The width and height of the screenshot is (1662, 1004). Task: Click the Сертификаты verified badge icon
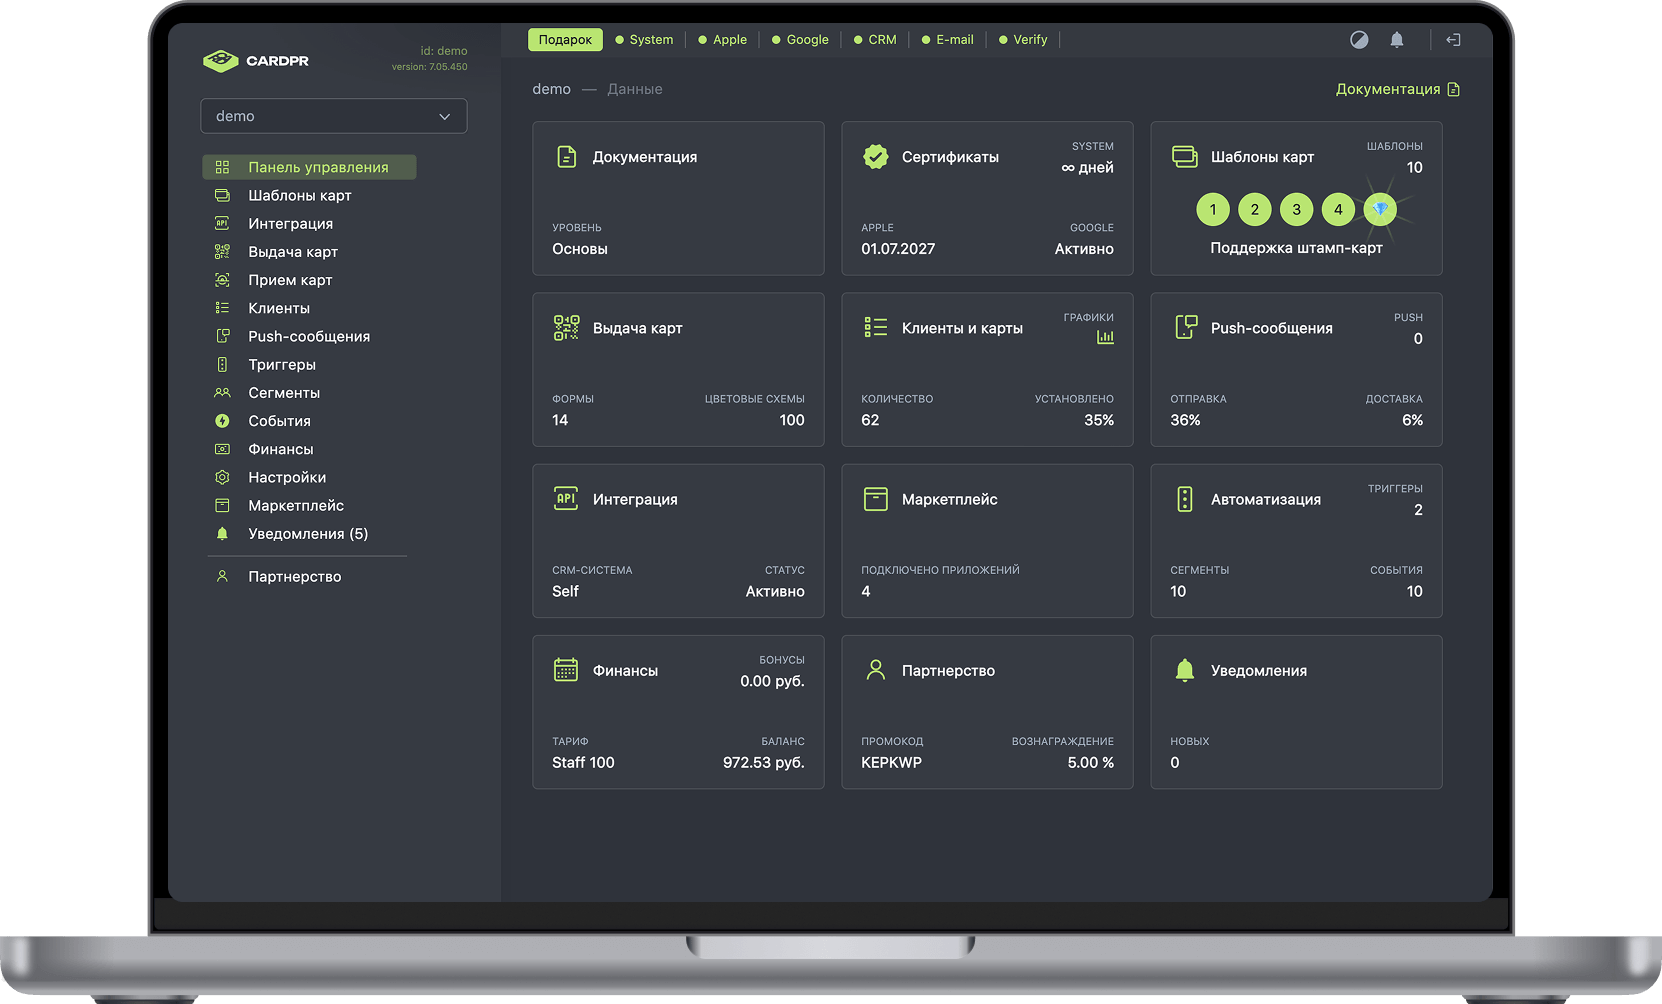coord(876,157)
